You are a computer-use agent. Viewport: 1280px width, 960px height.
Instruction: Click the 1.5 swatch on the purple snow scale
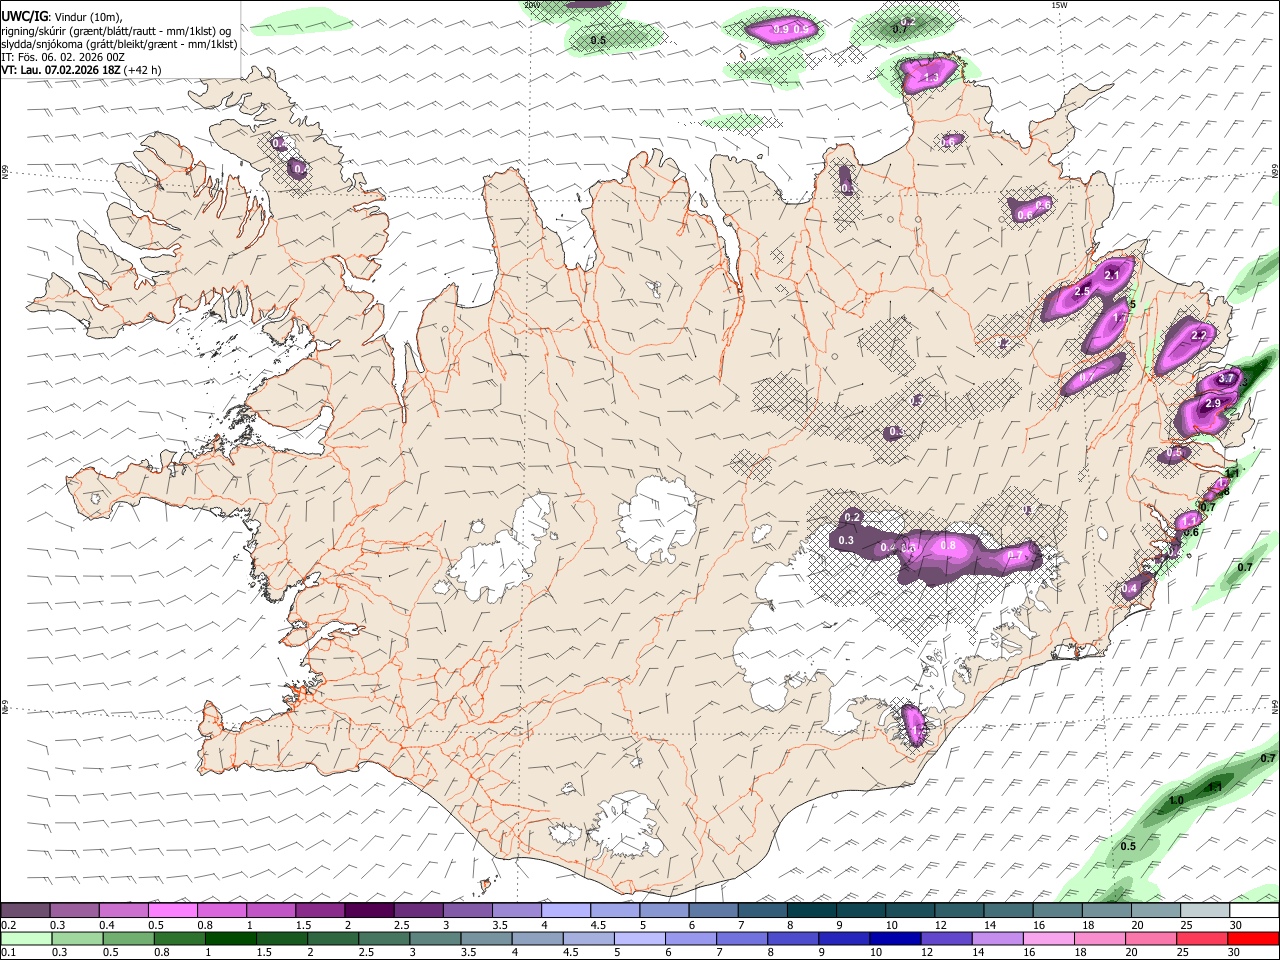[320, 910]
